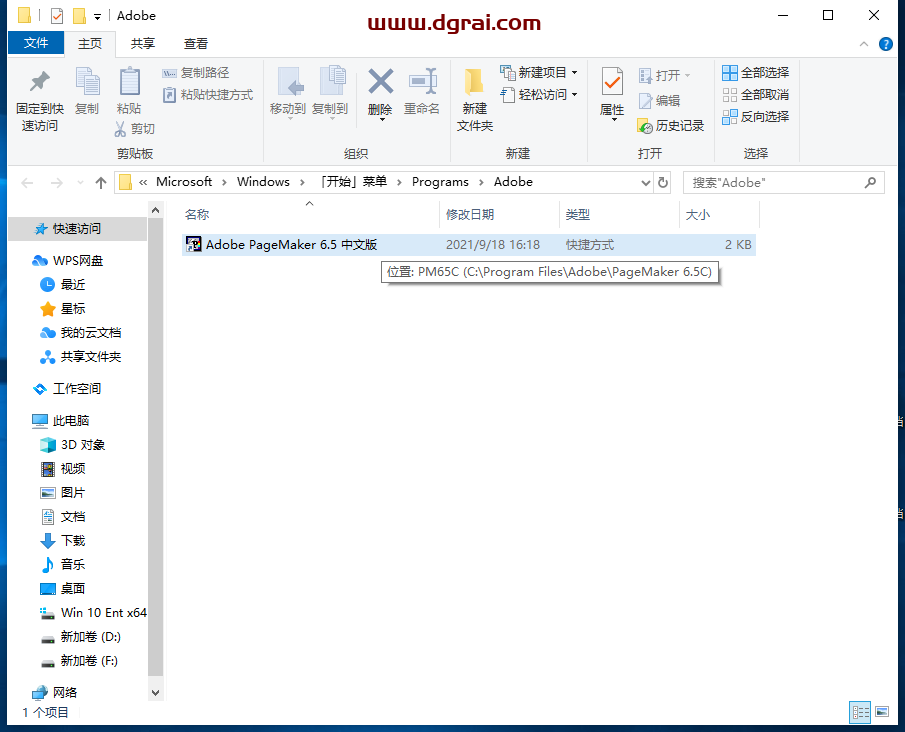The height and width of the screenshot is (732, 905).
Task: Collapse the 此电脑 tree node
Action: (x=23, y=420)
